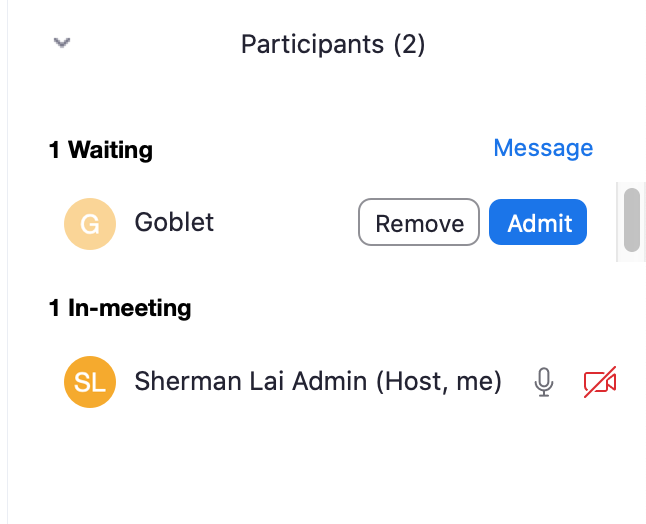Toggle Sherman Lai's red camera-off icon
Viewport: 646px width, 524px height.
[600, 382]
